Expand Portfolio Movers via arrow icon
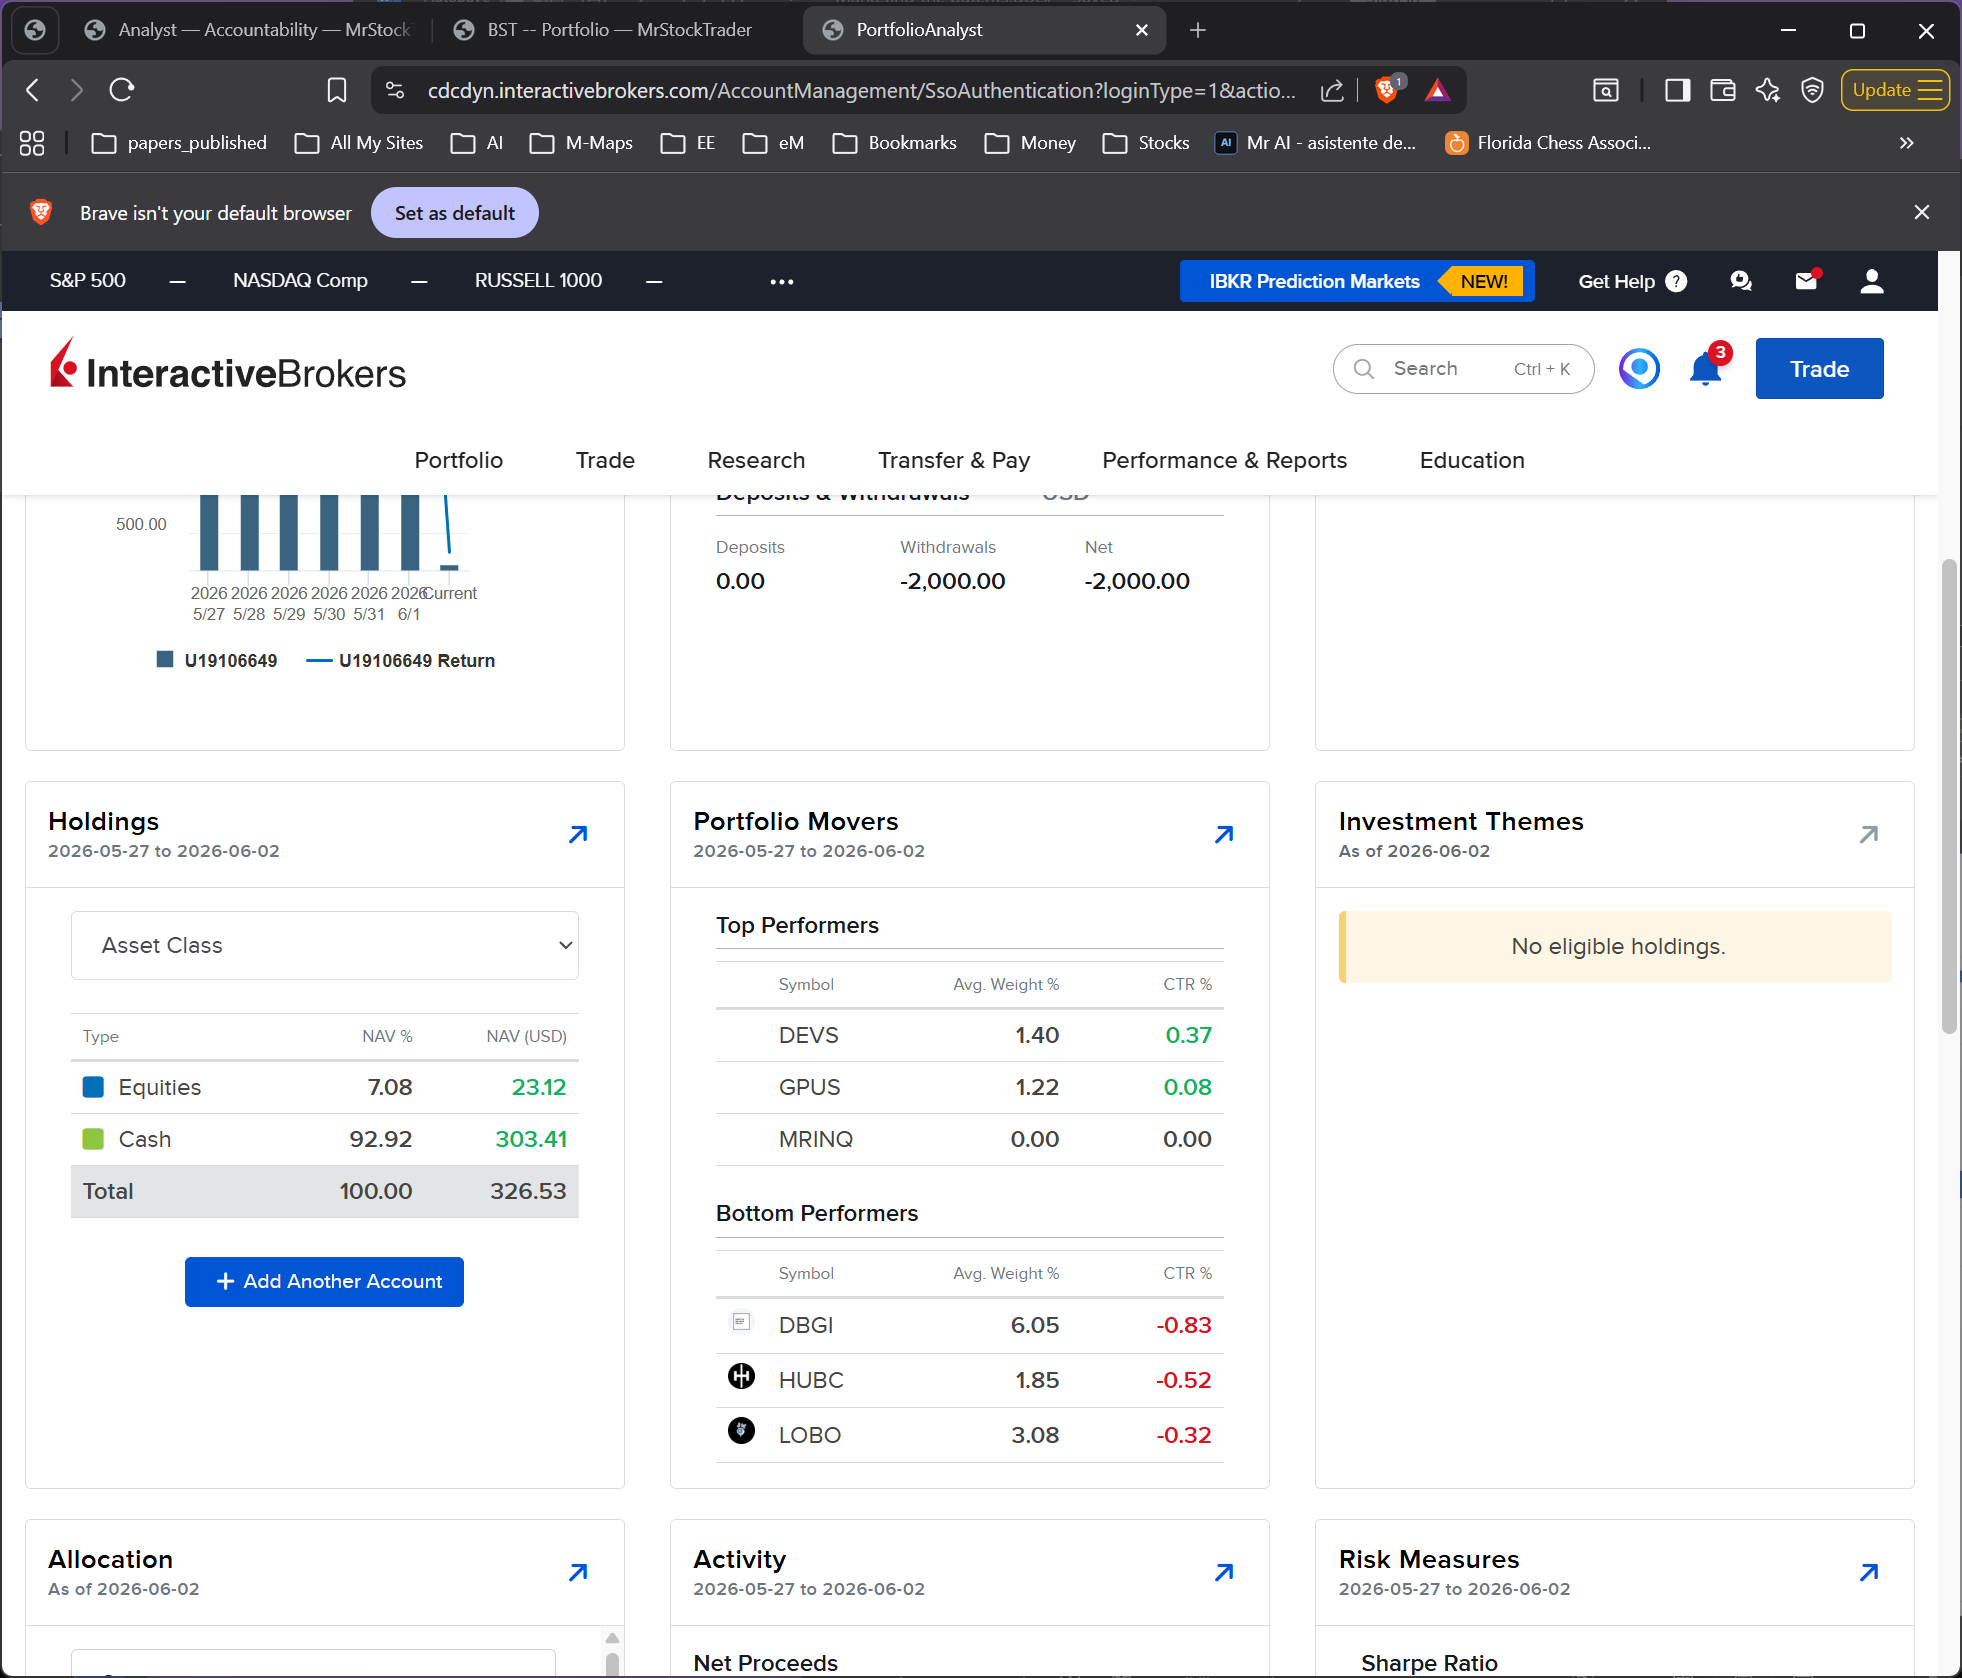This screenshot has width=1962, height=1678. [1224, 835]
